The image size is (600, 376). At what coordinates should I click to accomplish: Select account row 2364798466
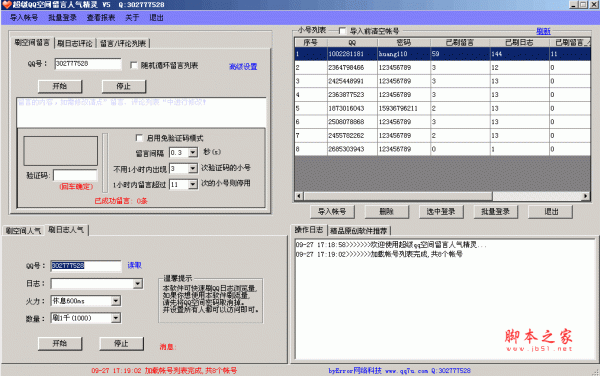coord(443,68)
